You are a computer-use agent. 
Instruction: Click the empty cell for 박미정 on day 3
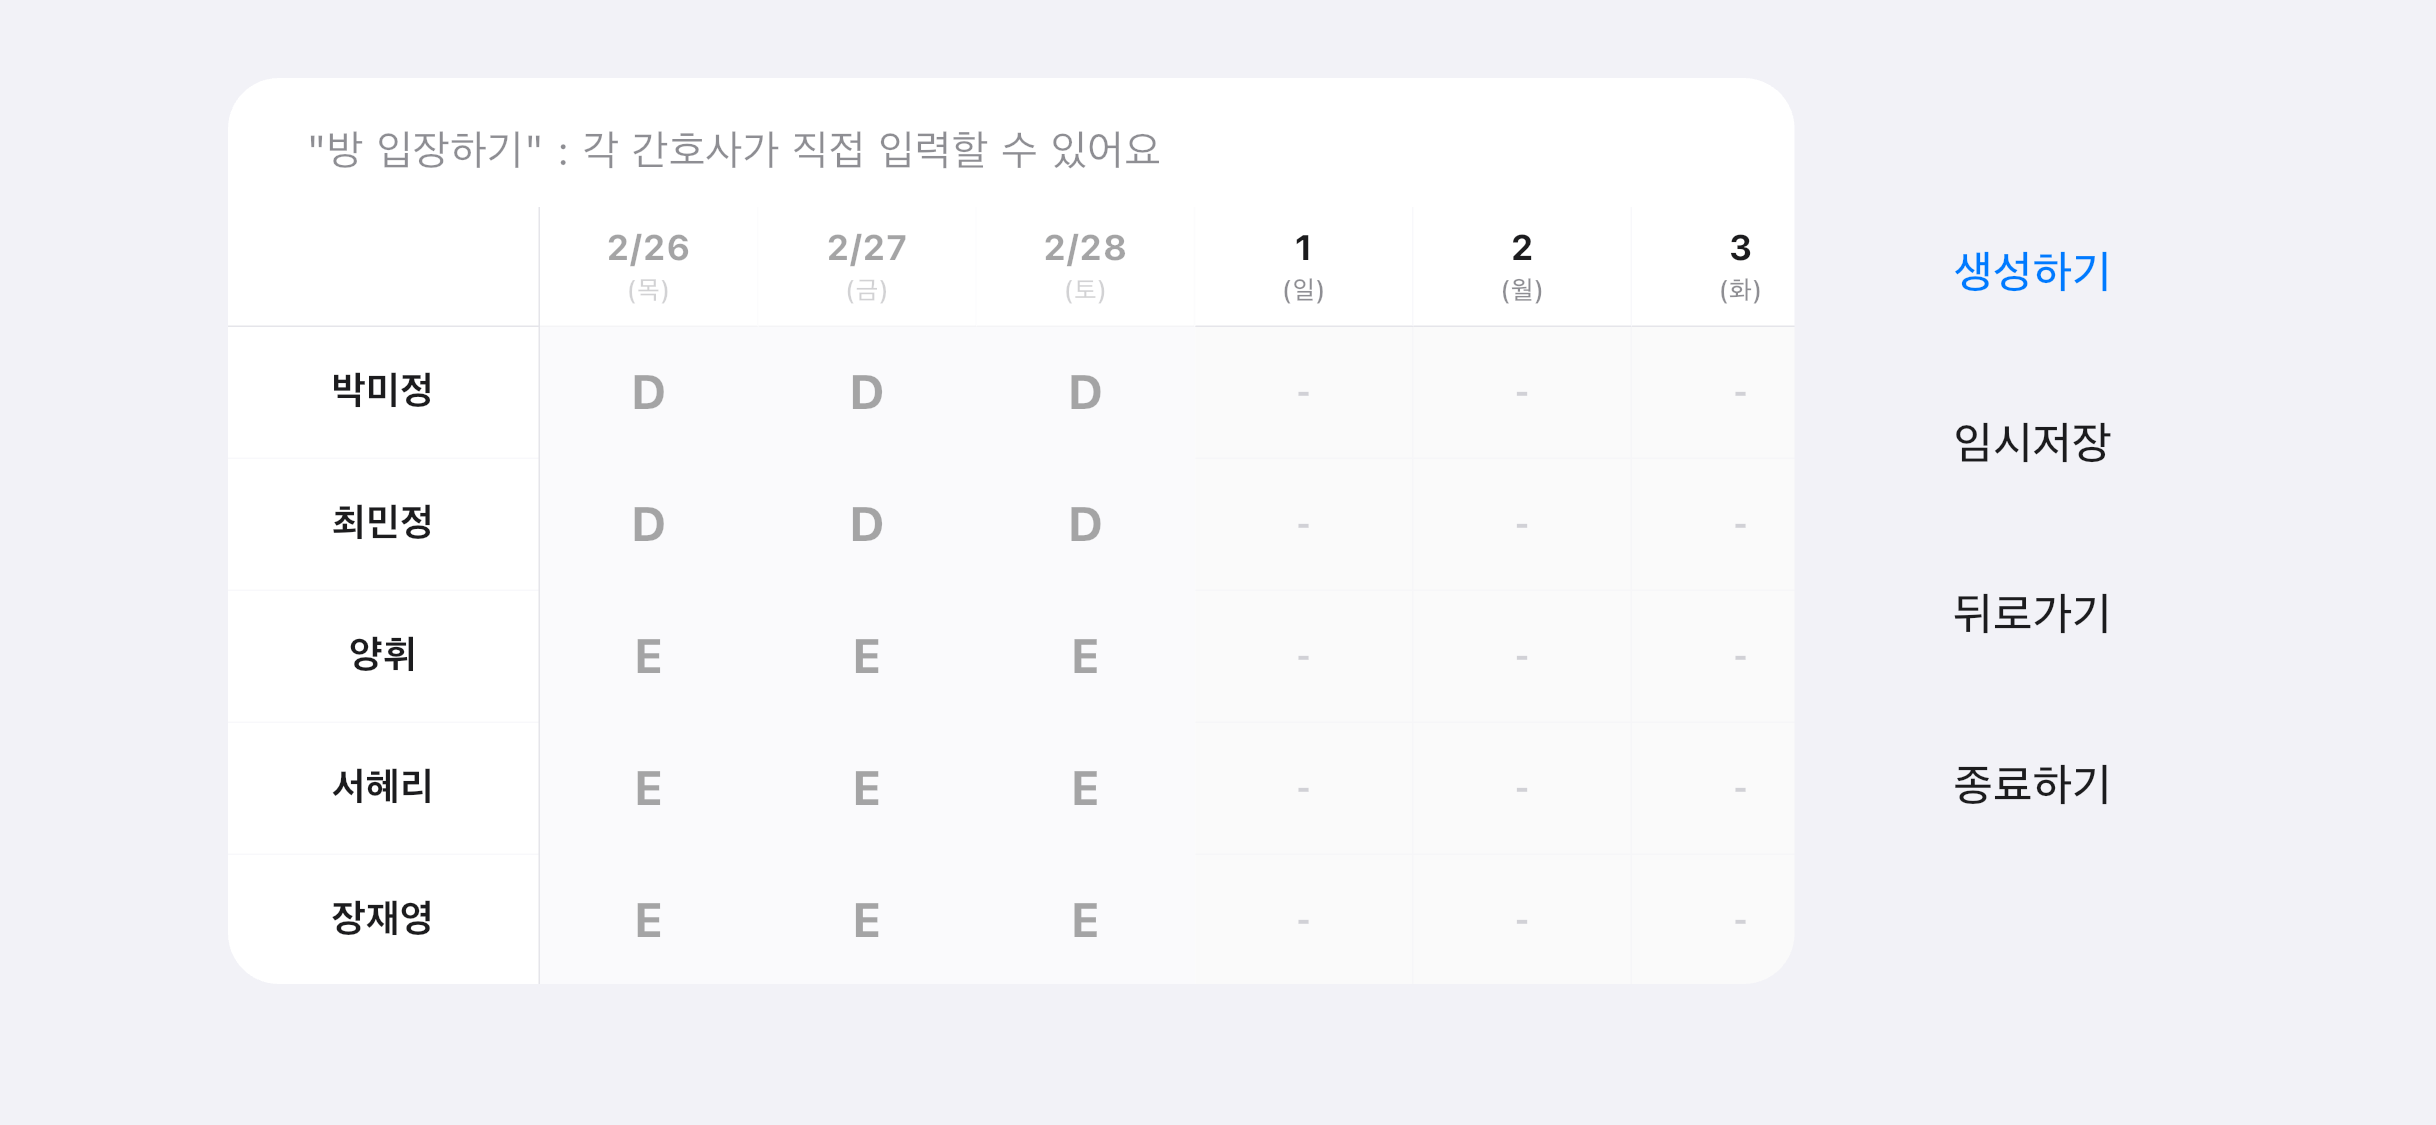pyautogui.click(x=1738, y=392)
